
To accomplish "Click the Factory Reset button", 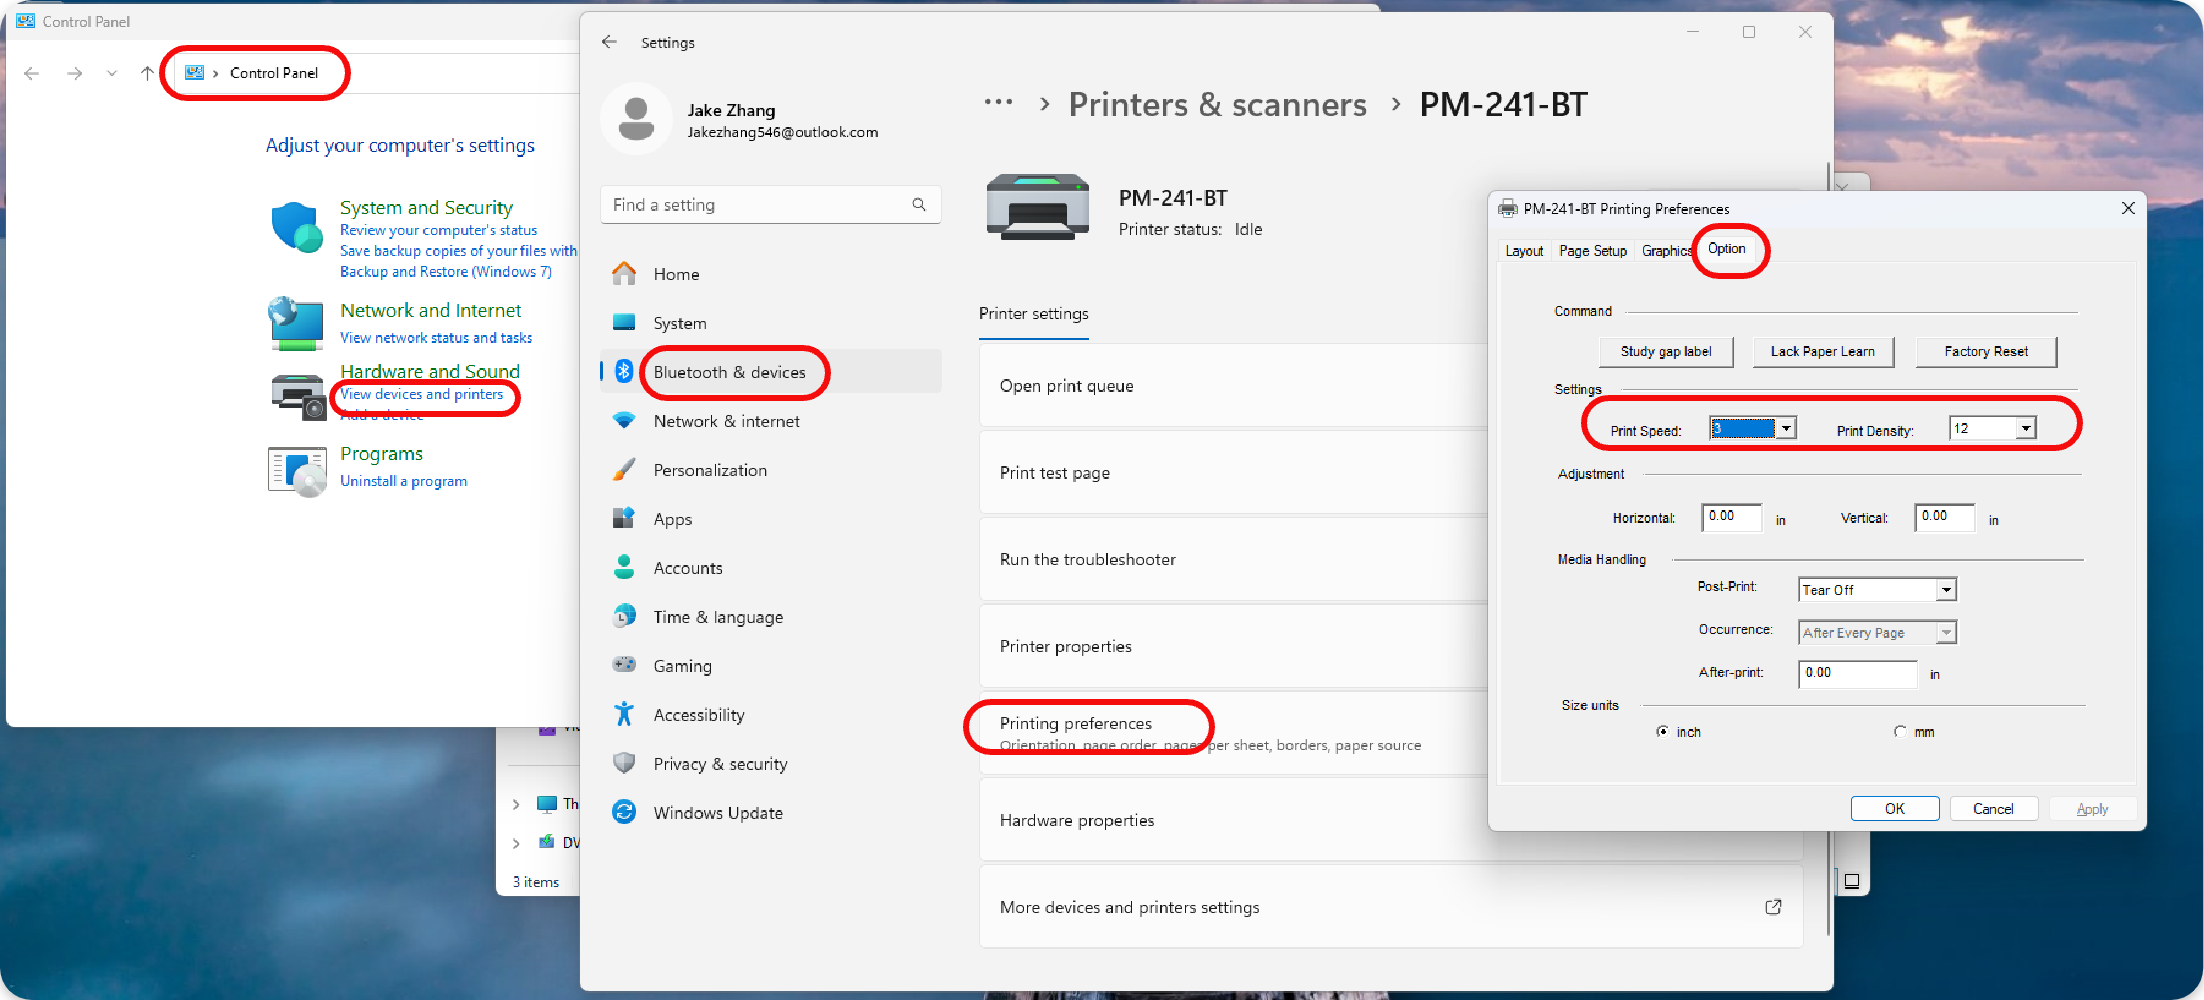I will 1986,351.
